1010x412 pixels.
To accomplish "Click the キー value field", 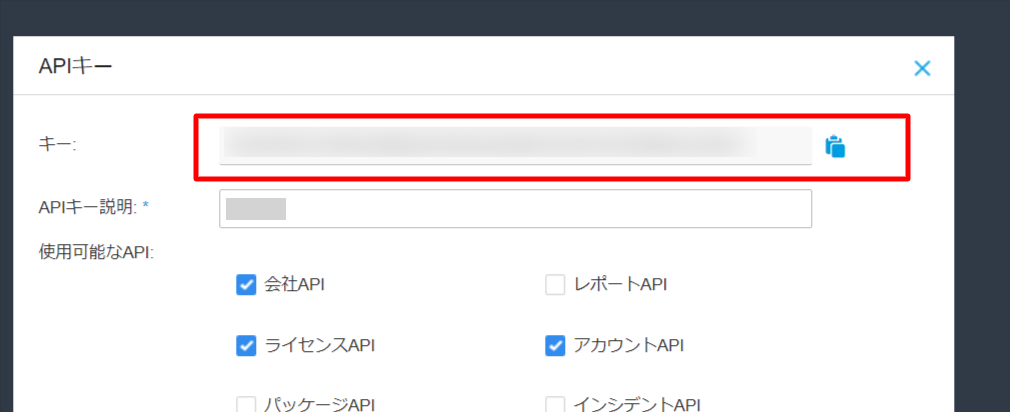I will [x=515, y=145].
